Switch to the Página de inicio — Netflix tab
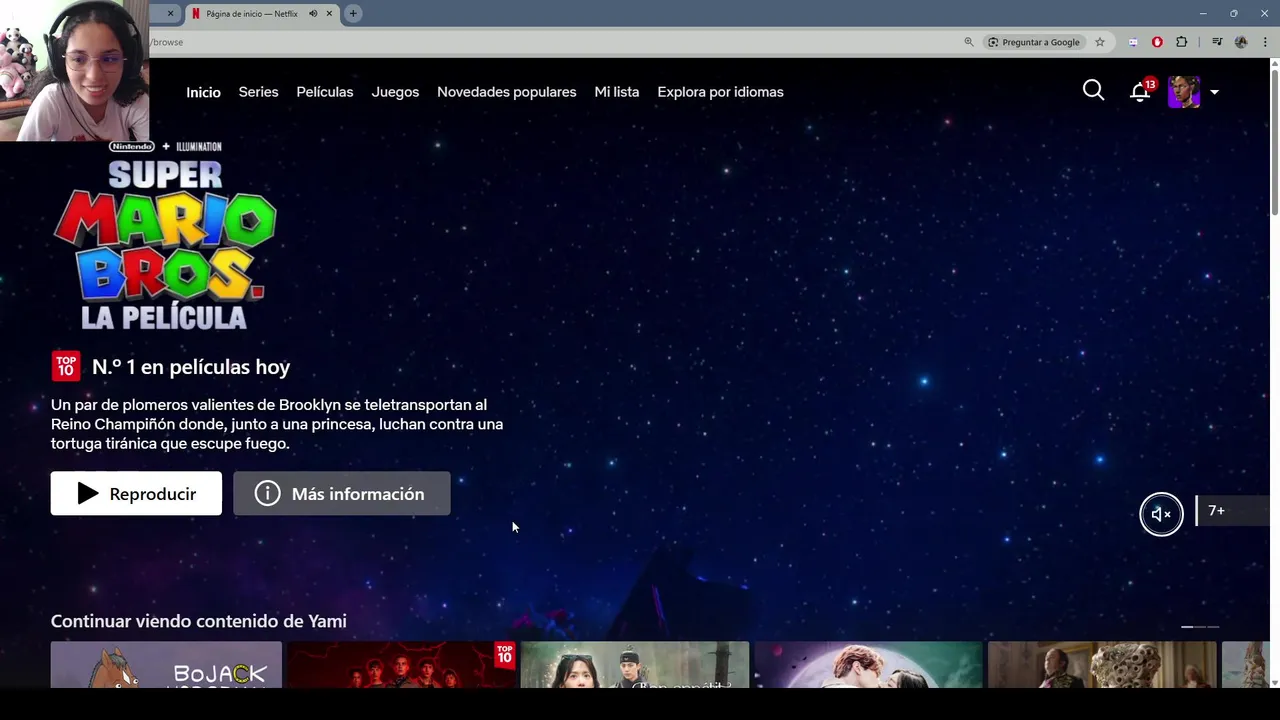The image size is (1280, 720). tap(262, 13)
